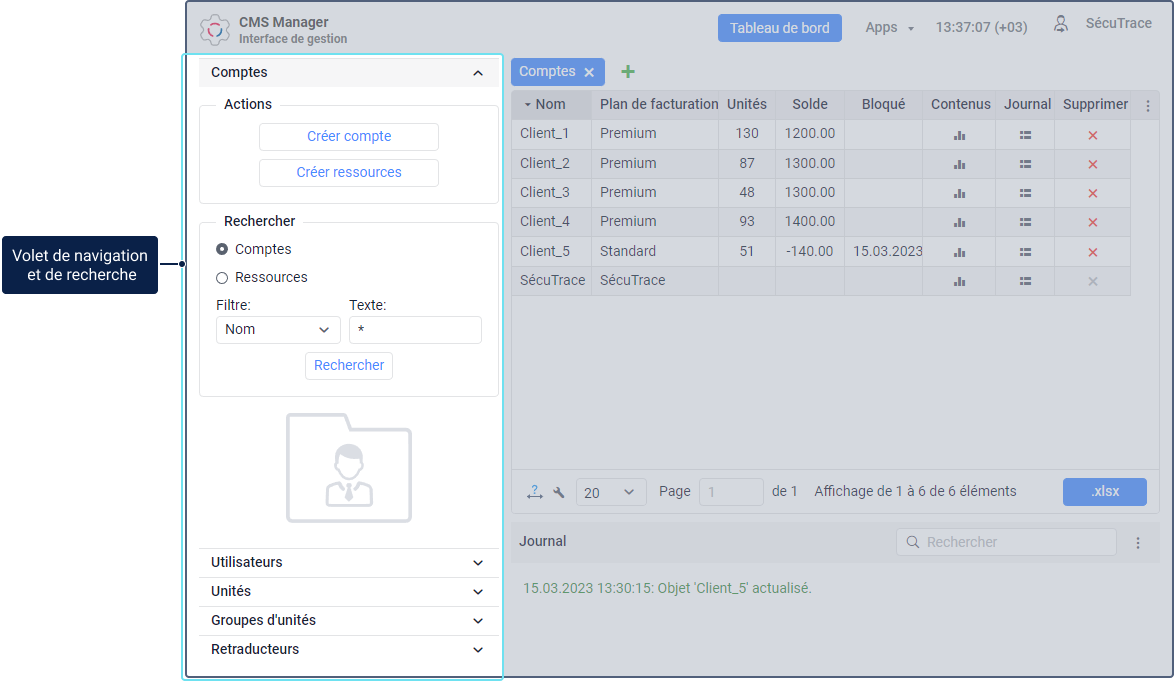Screen dimensions: 1174x681
Task: Click the wrench settings icon below table
Action: pyautogui.click(x=559, y=492)
